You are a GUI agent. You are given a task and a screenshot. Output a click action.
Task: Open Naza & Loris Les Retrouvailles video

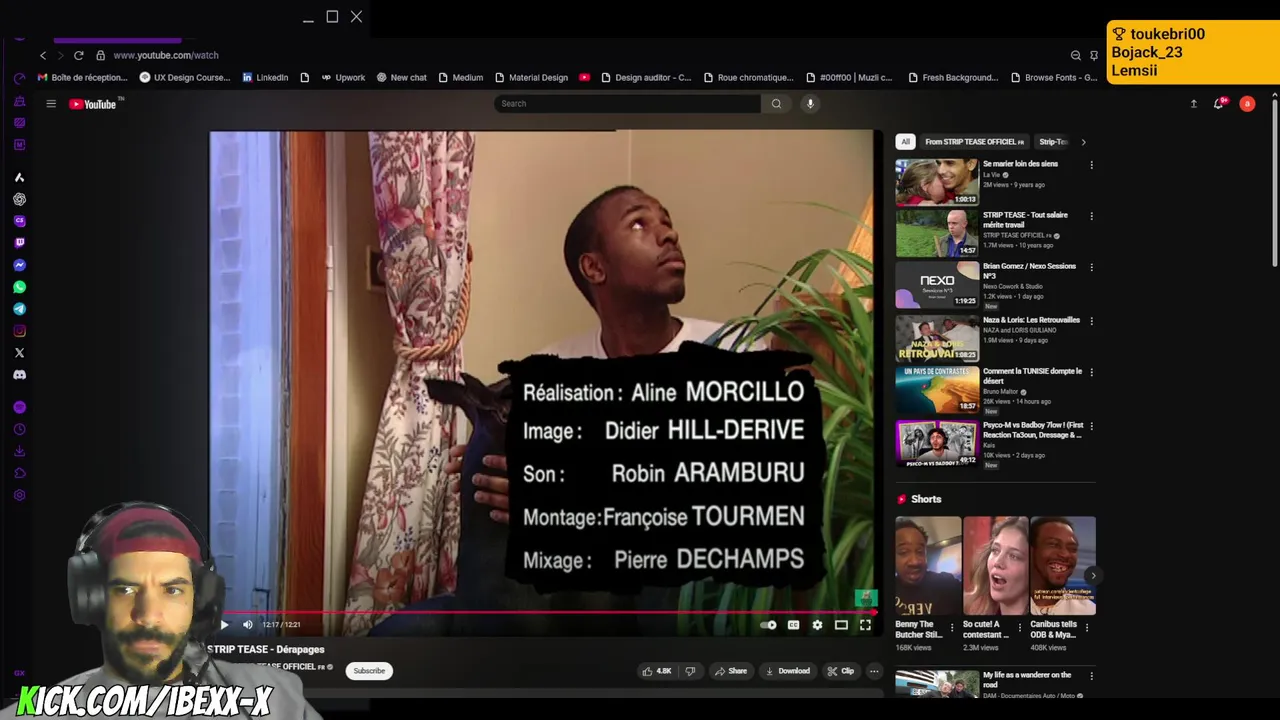(937, 338)
